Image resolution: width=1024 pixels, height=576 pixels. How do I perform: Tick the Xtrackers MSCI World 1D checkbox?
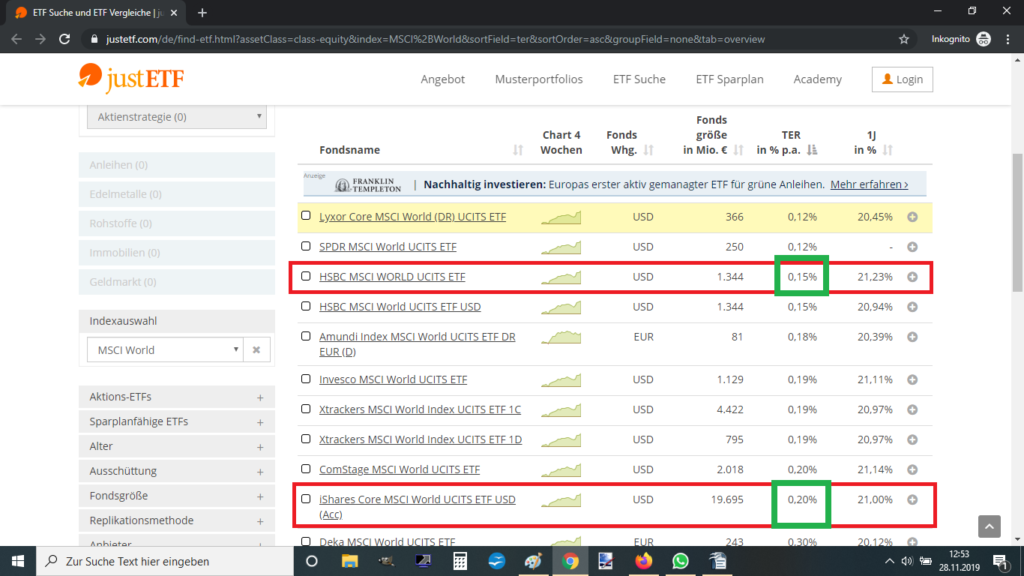pos(306,438)
